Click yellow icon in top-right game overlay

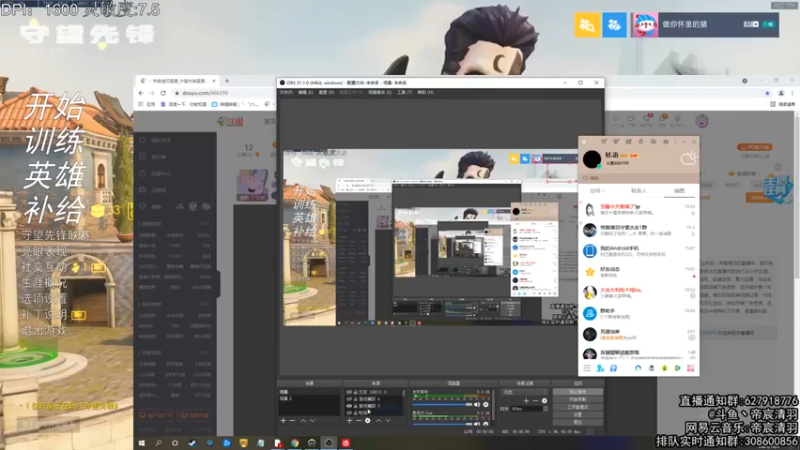point(587,24)
